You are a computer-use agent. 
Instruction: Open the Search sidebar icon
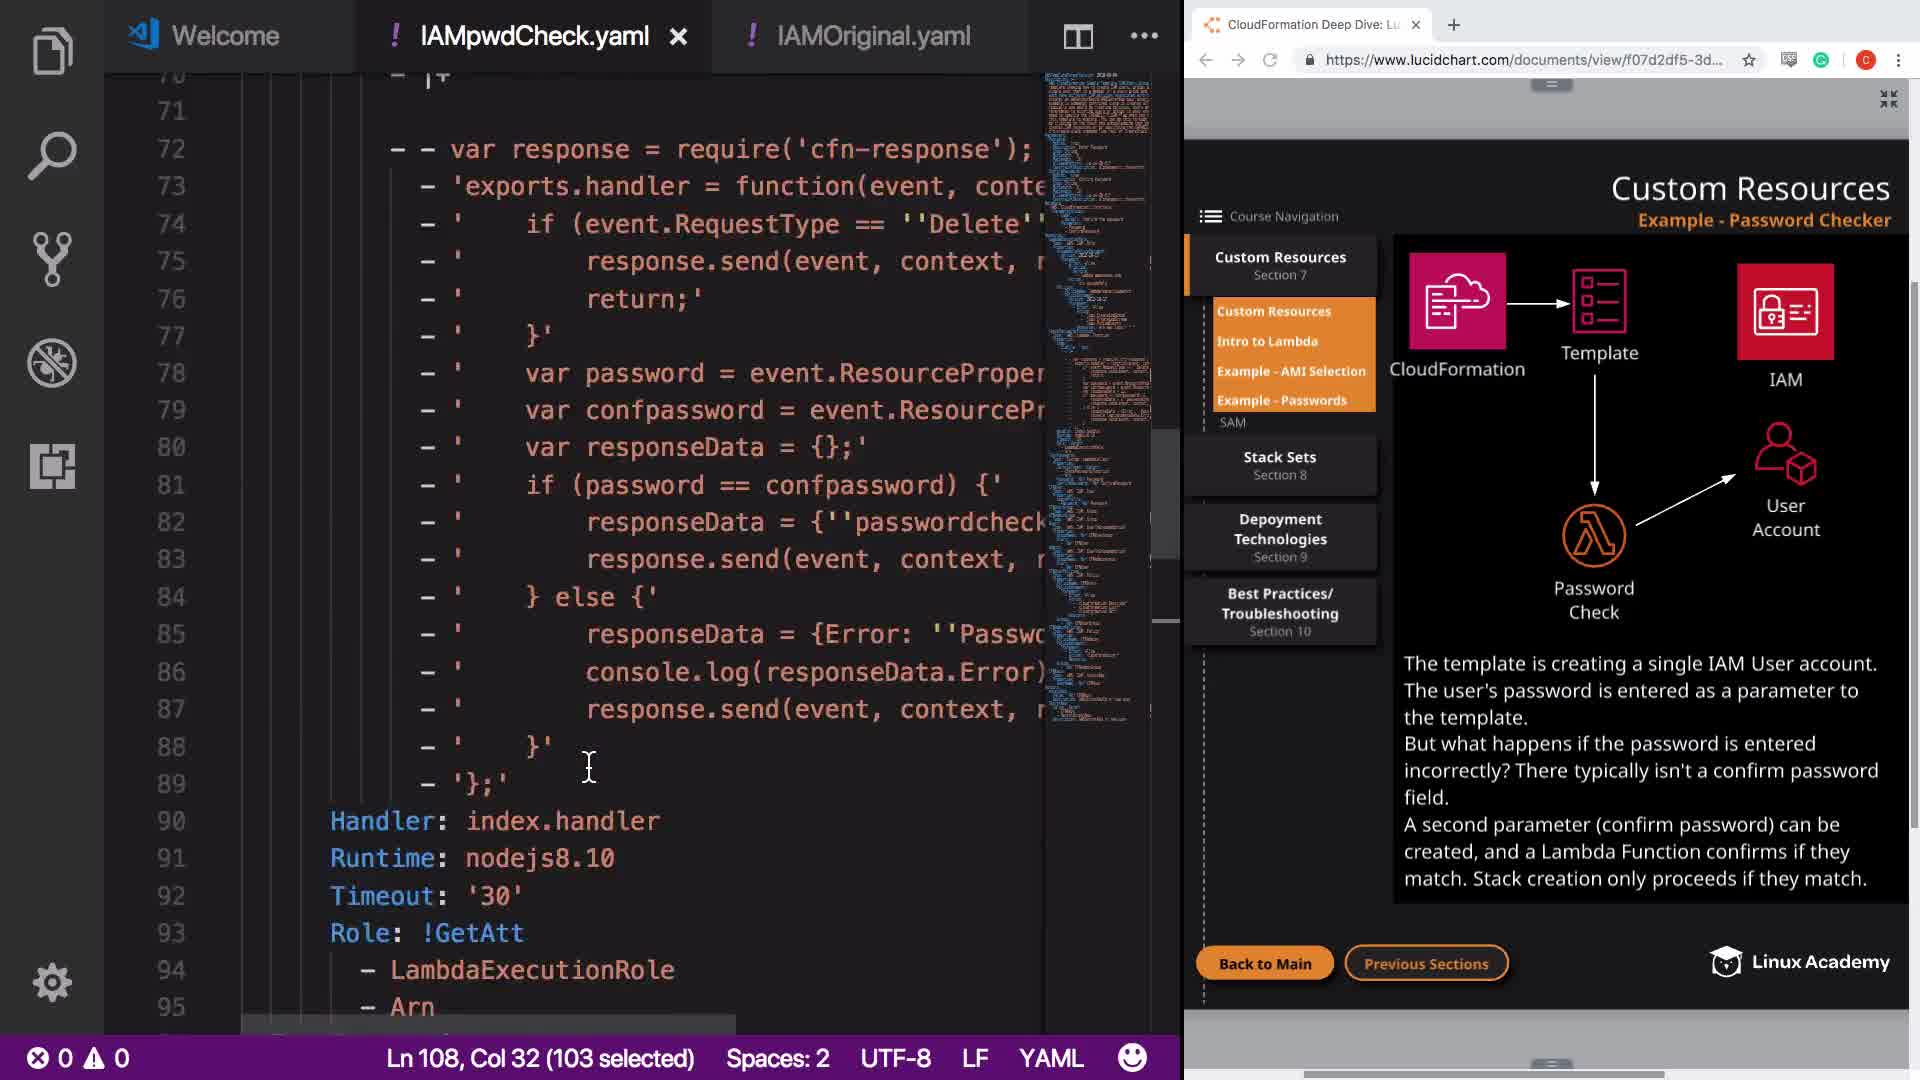pos(52,156)
